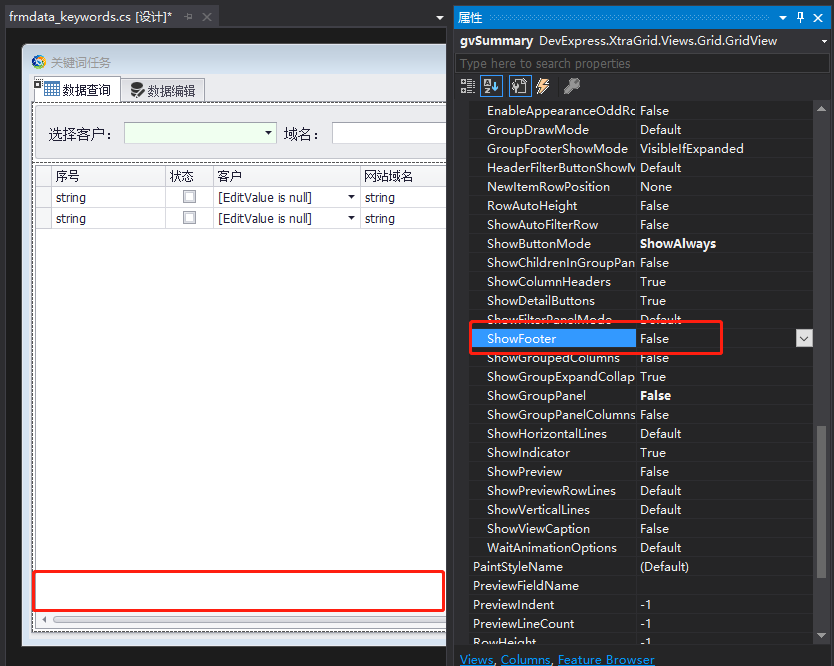Toggle the 状态 checkbox in first grid row
This screenshot has height=666, width=834.
(x=189, y=197)
